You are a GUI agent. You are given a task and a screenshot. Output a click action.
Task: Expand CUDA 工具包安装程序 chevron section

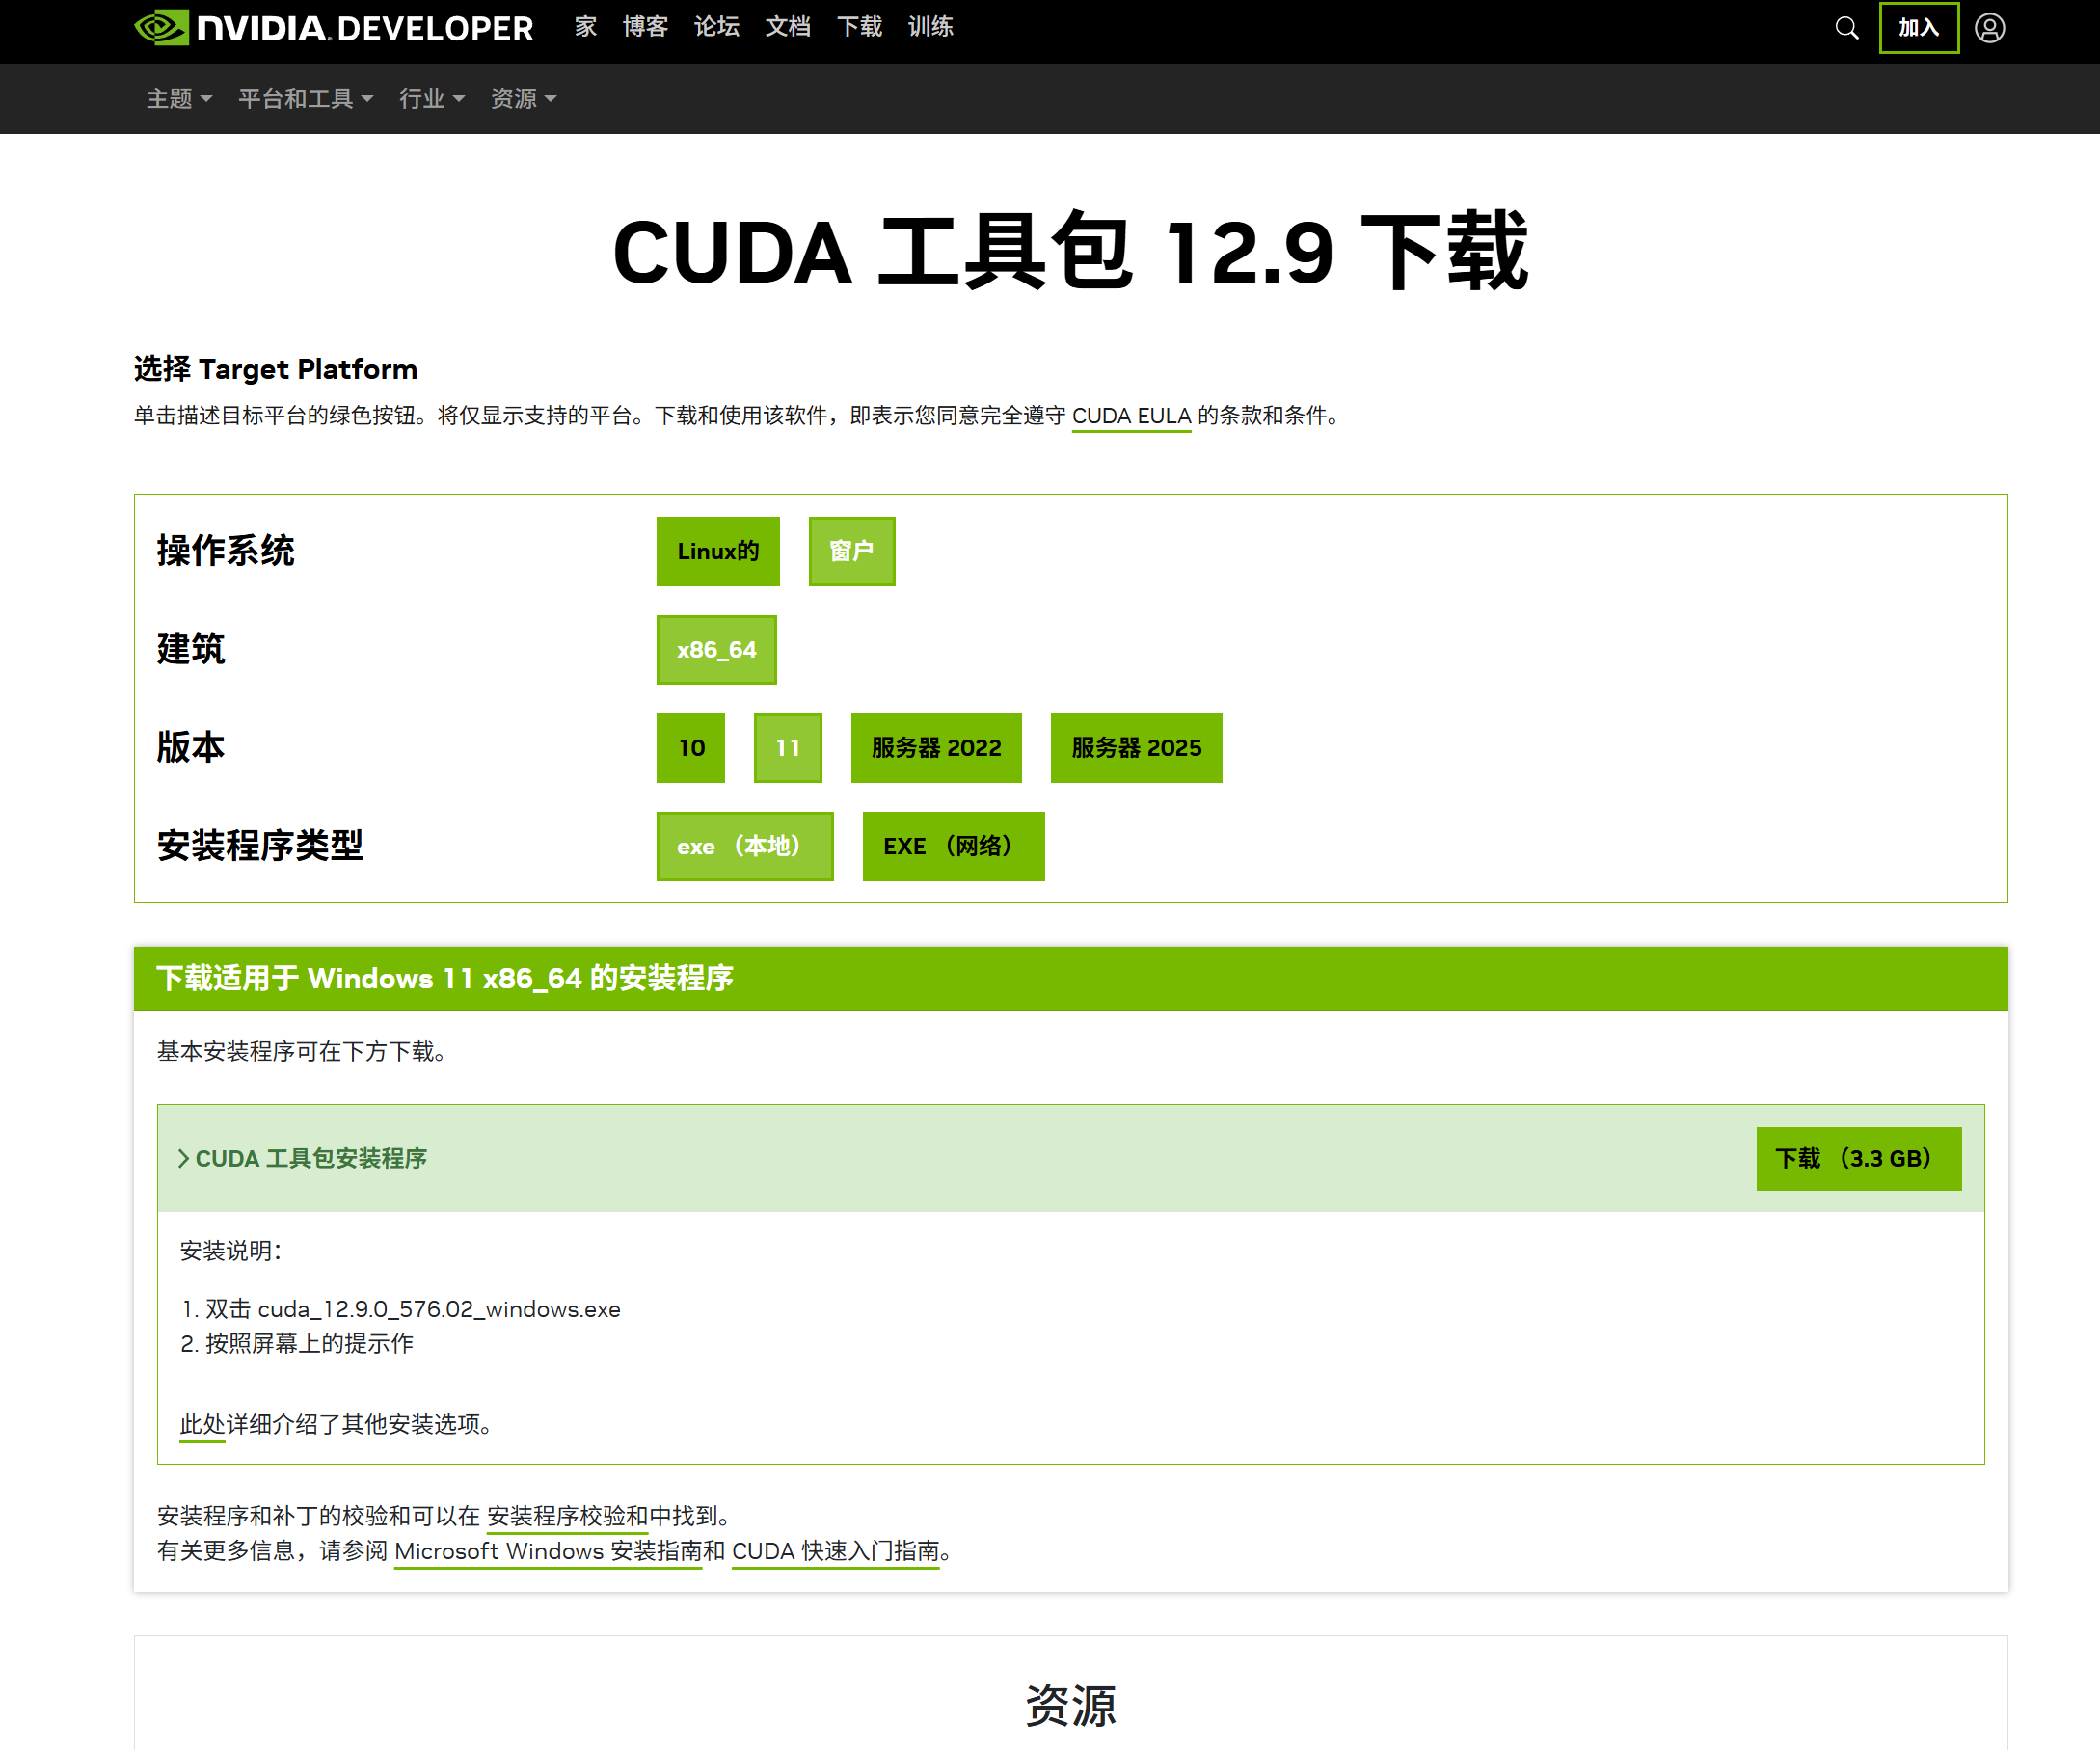click(x=184, y=1158)
